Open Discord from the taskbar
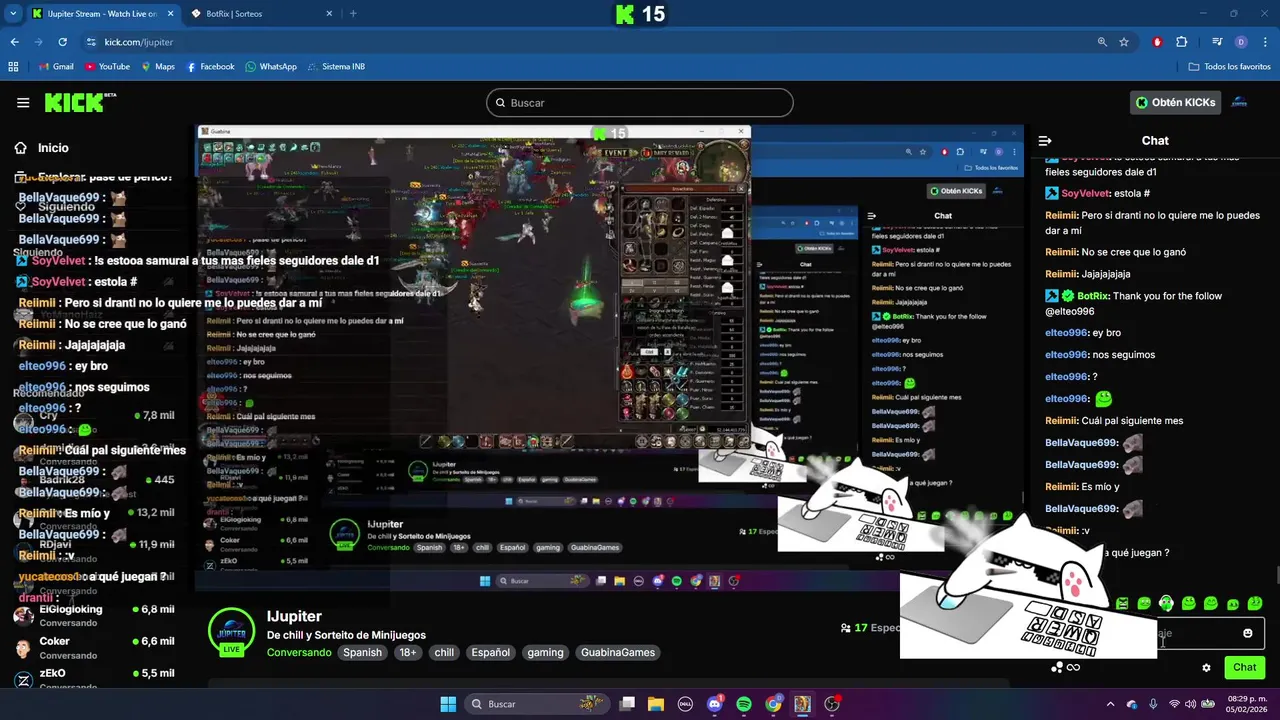Image resolution: width=1280 pixels, height=720 pixels. point(714,704)
